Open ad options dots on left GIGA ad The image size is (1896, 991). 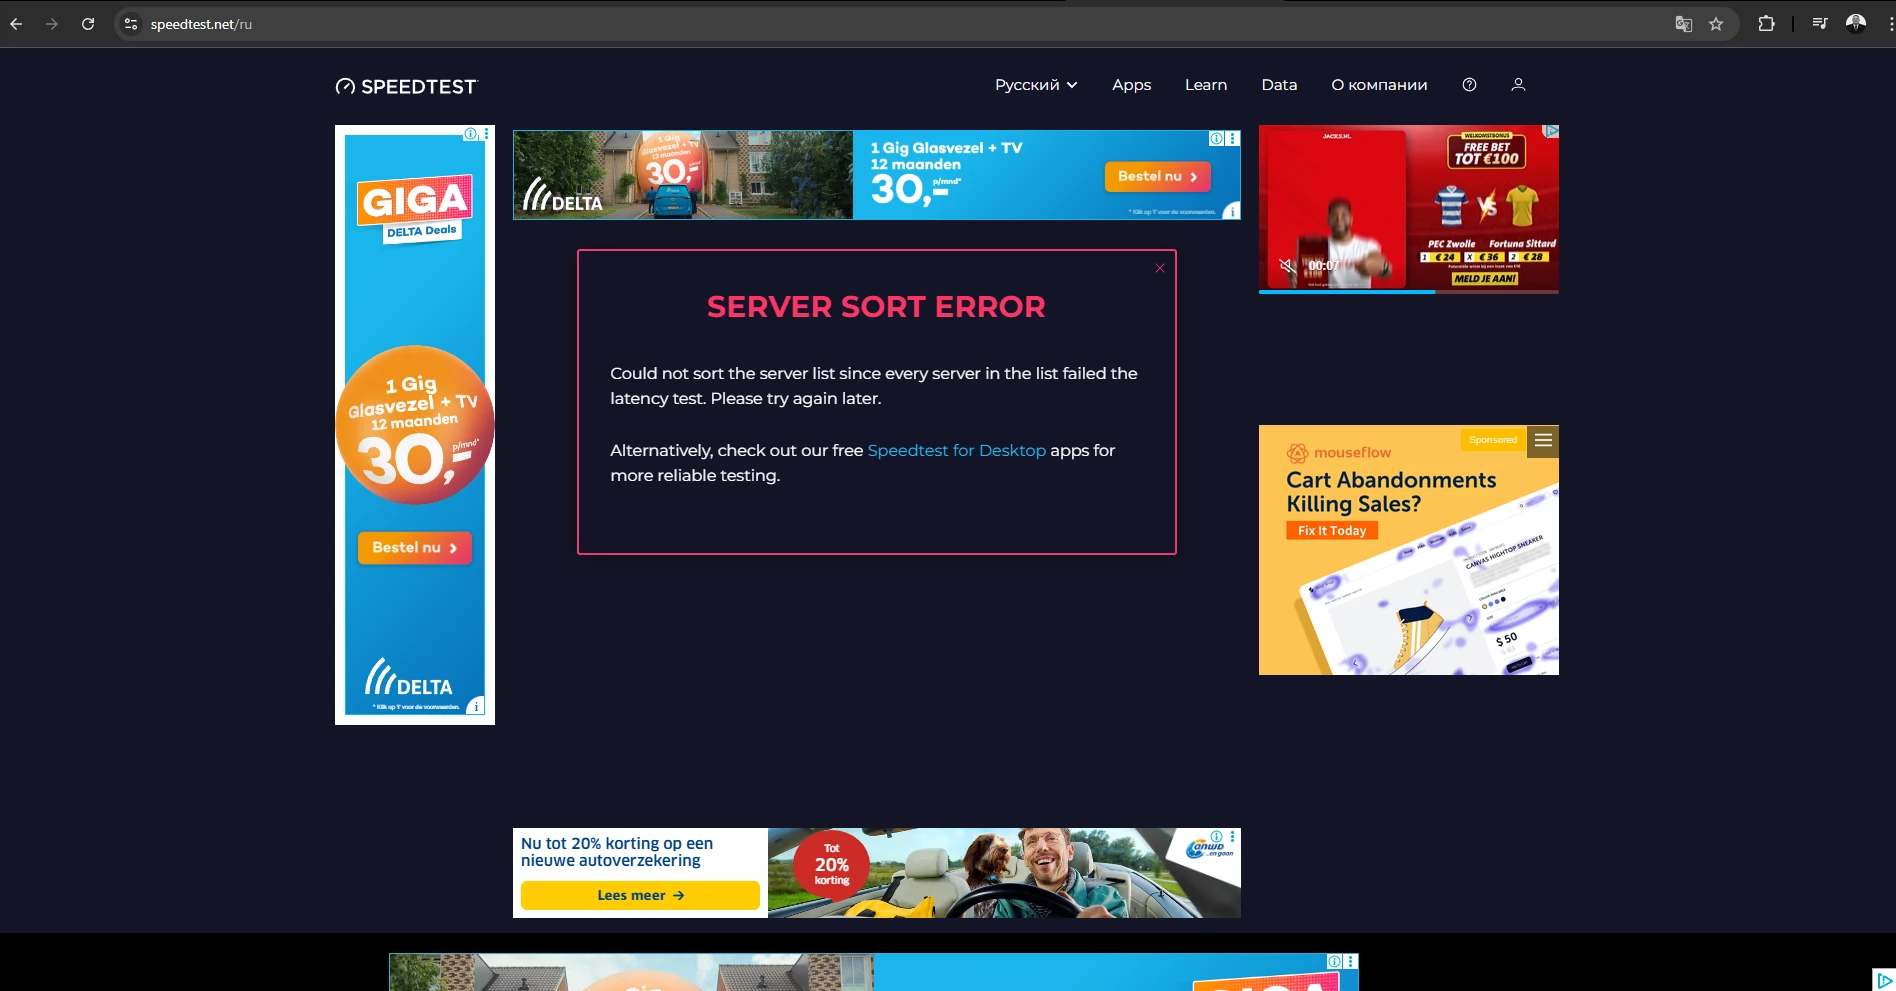coord(487,133)
